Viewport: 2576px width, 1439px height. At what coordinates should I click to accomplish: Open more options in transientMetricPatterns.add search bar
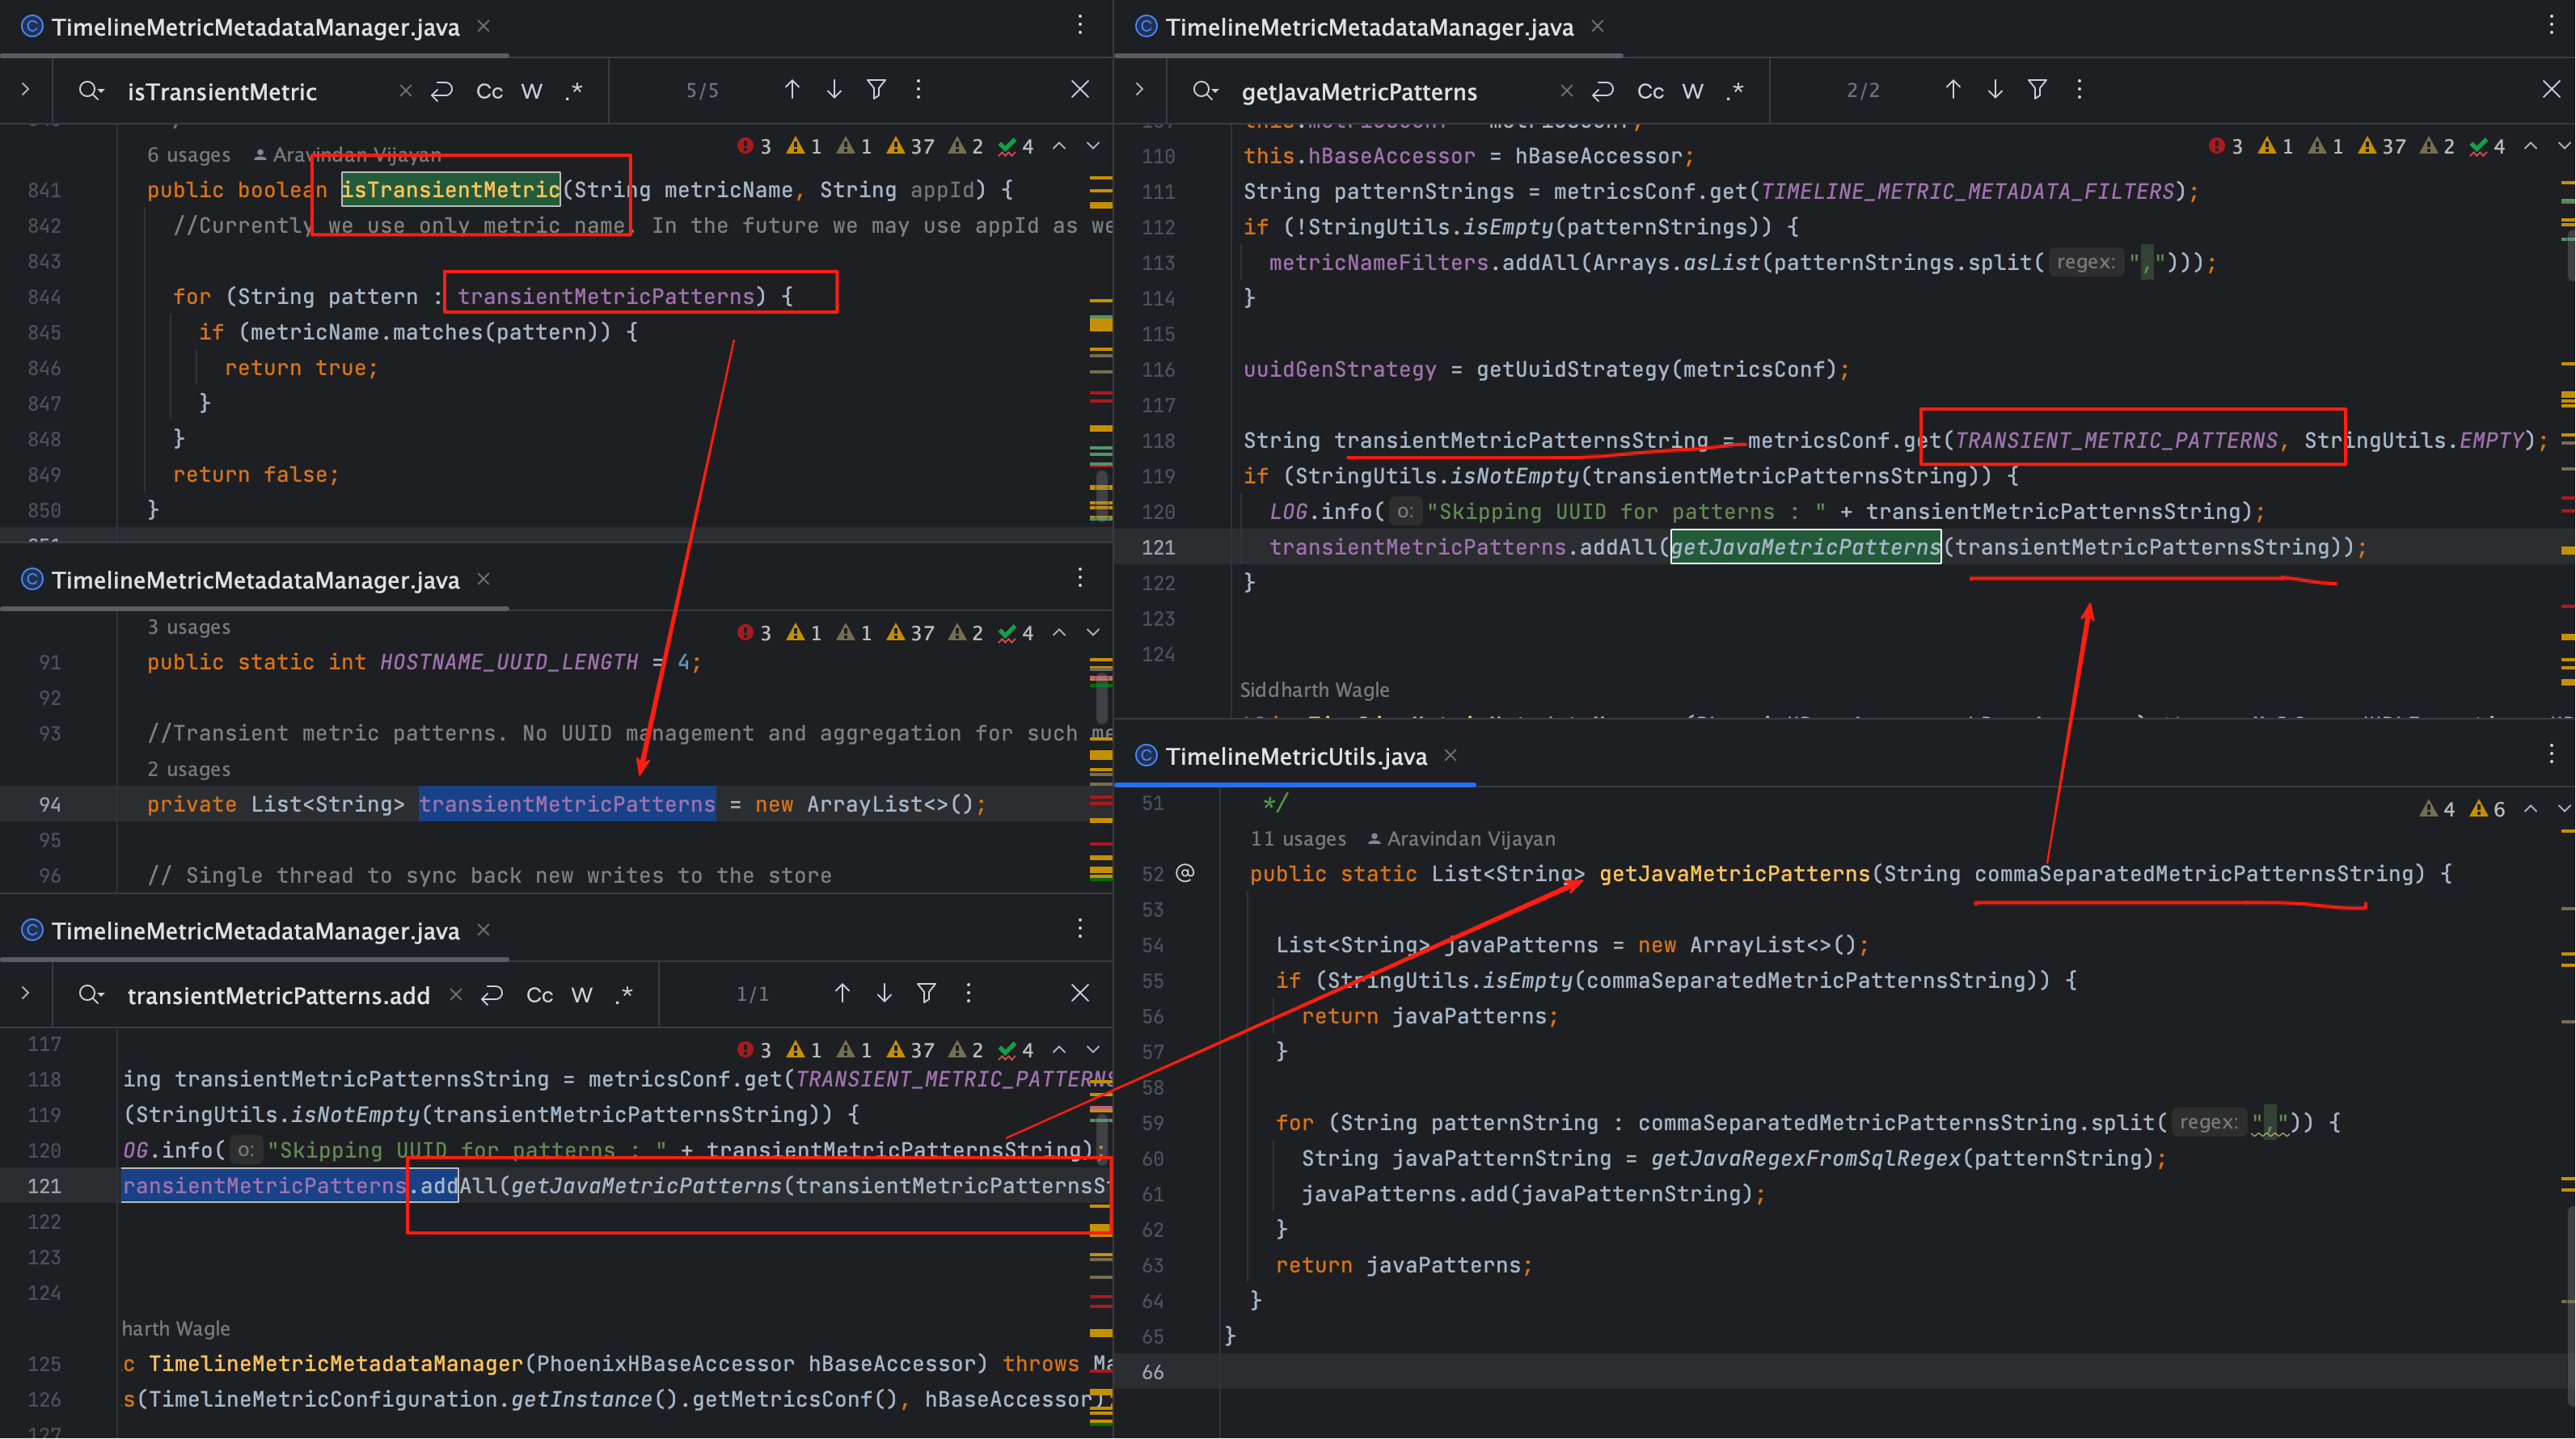968,993
